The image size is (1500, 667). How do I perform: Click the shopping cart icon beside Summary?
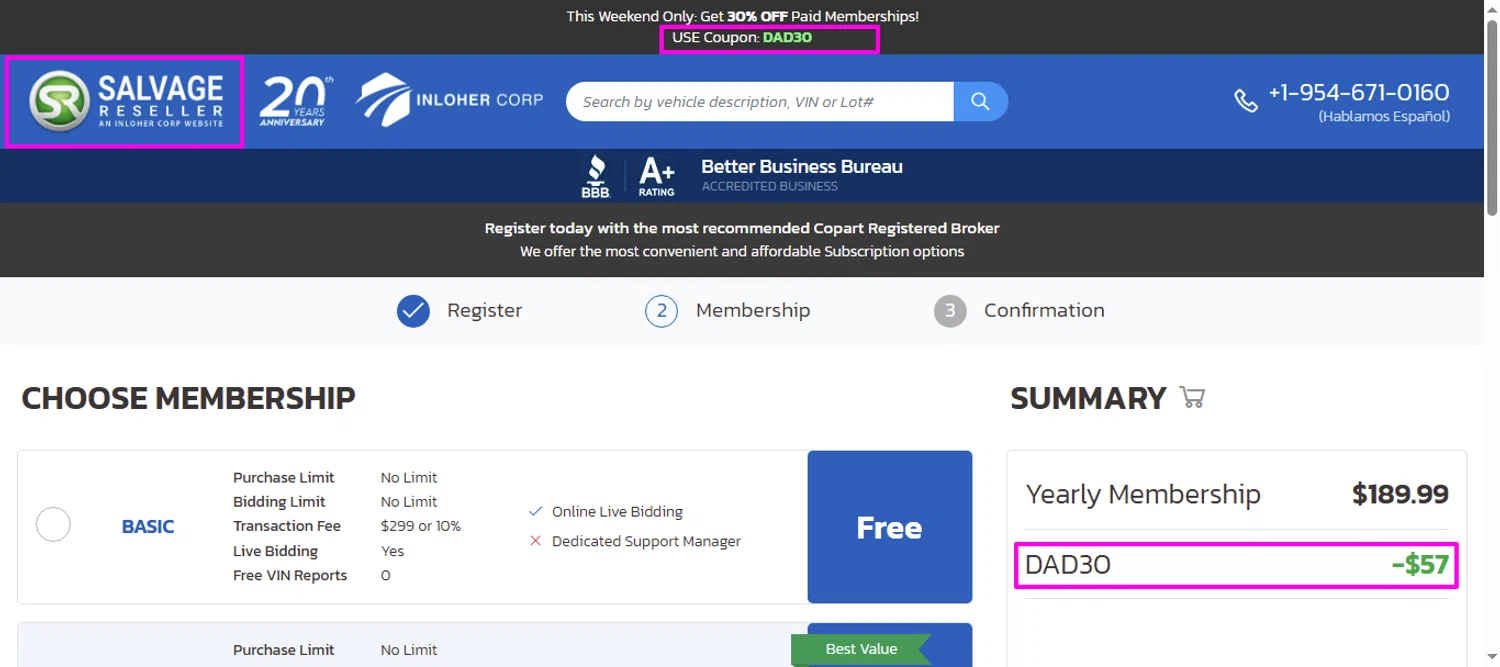click(1192, 398)
